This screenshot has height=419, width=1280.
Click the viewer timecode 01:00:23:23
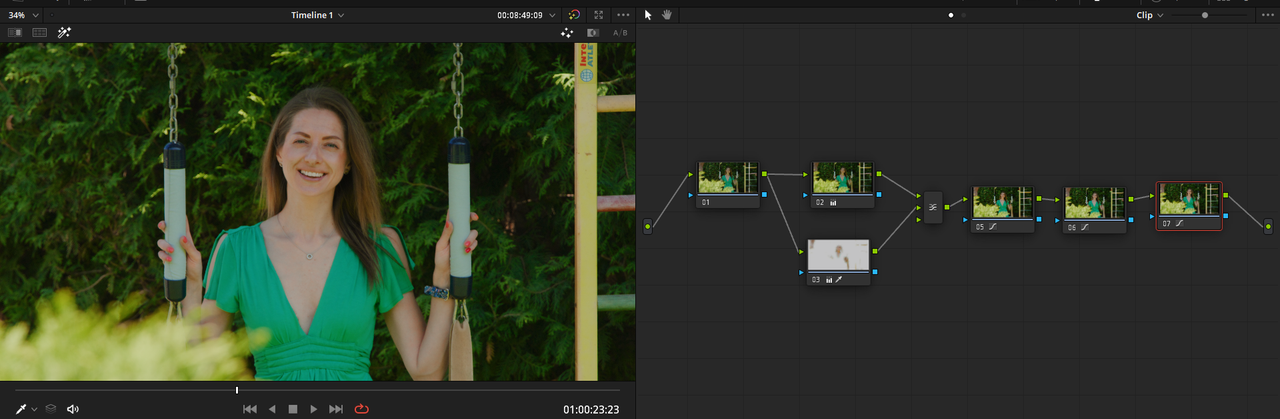click(591, 410)
